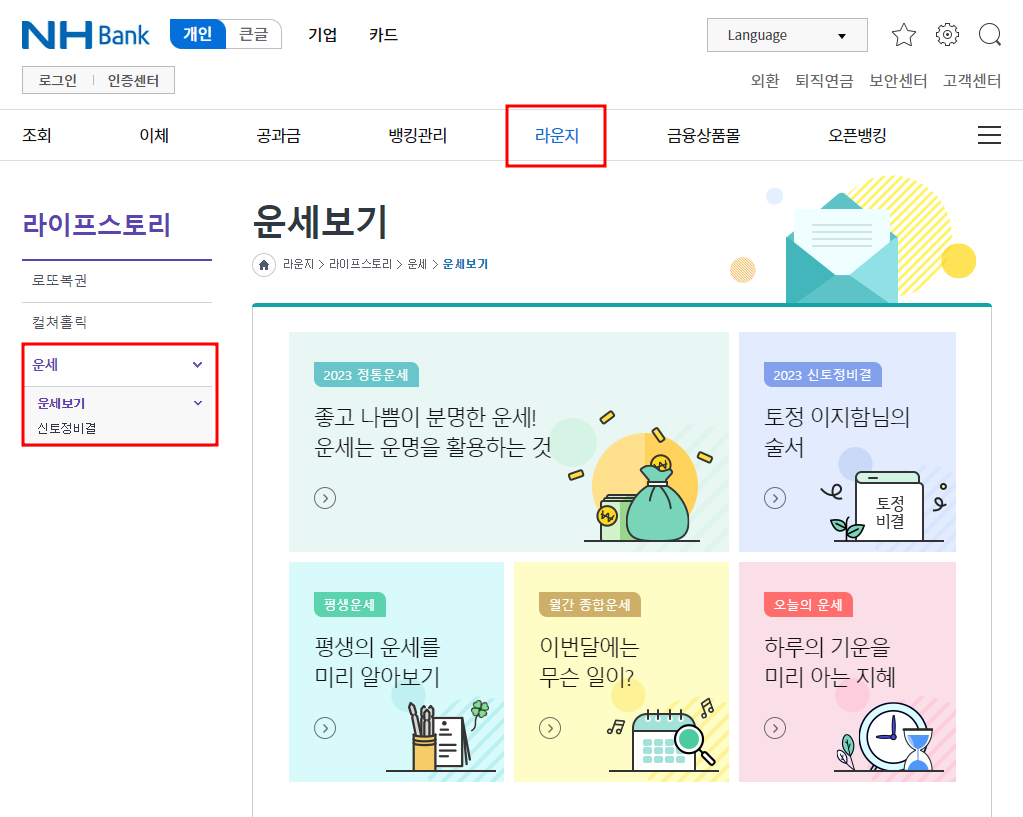Open the 외환 link
The width and height of the screenshot is (1023, 817).
(765, 80)
